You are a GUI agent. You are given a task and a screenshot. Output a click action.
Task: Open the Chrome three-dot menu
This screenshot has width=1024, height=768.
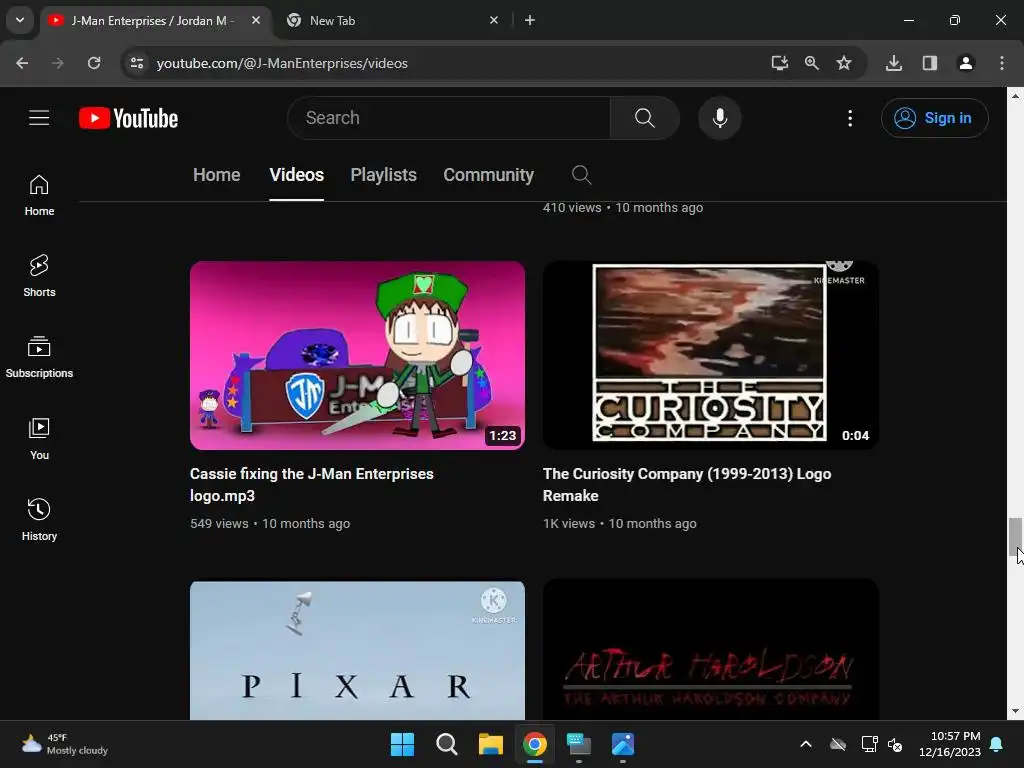[x=1002, y=63]
